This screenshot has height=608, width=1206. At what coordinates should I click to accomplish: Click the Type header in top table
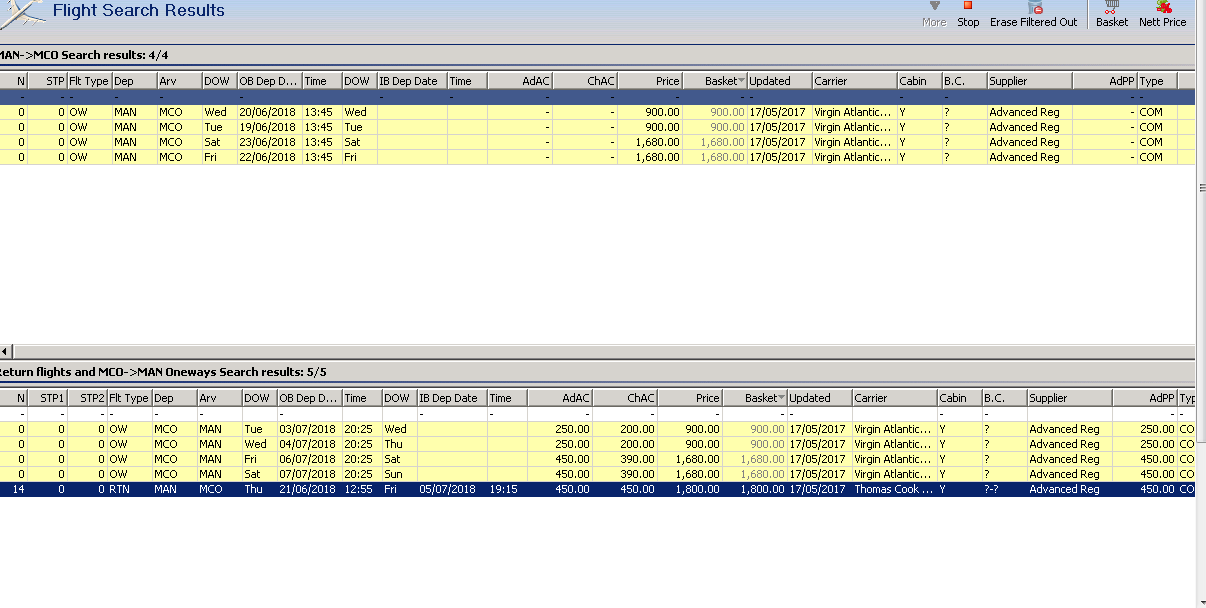coord(1157,81)
